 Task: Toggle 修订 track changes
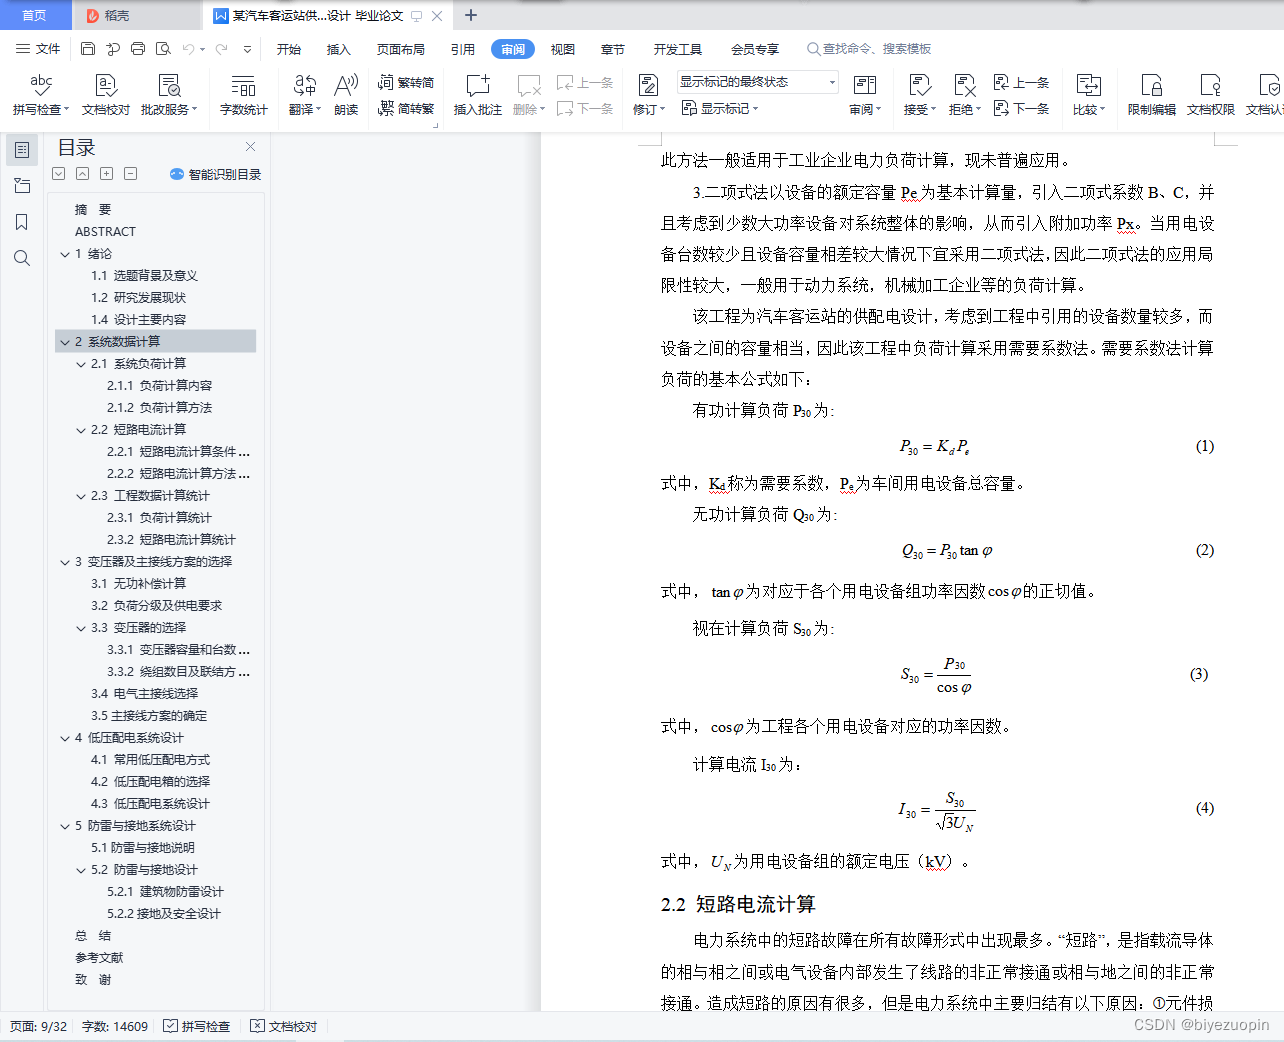click(x=648, y=95)
